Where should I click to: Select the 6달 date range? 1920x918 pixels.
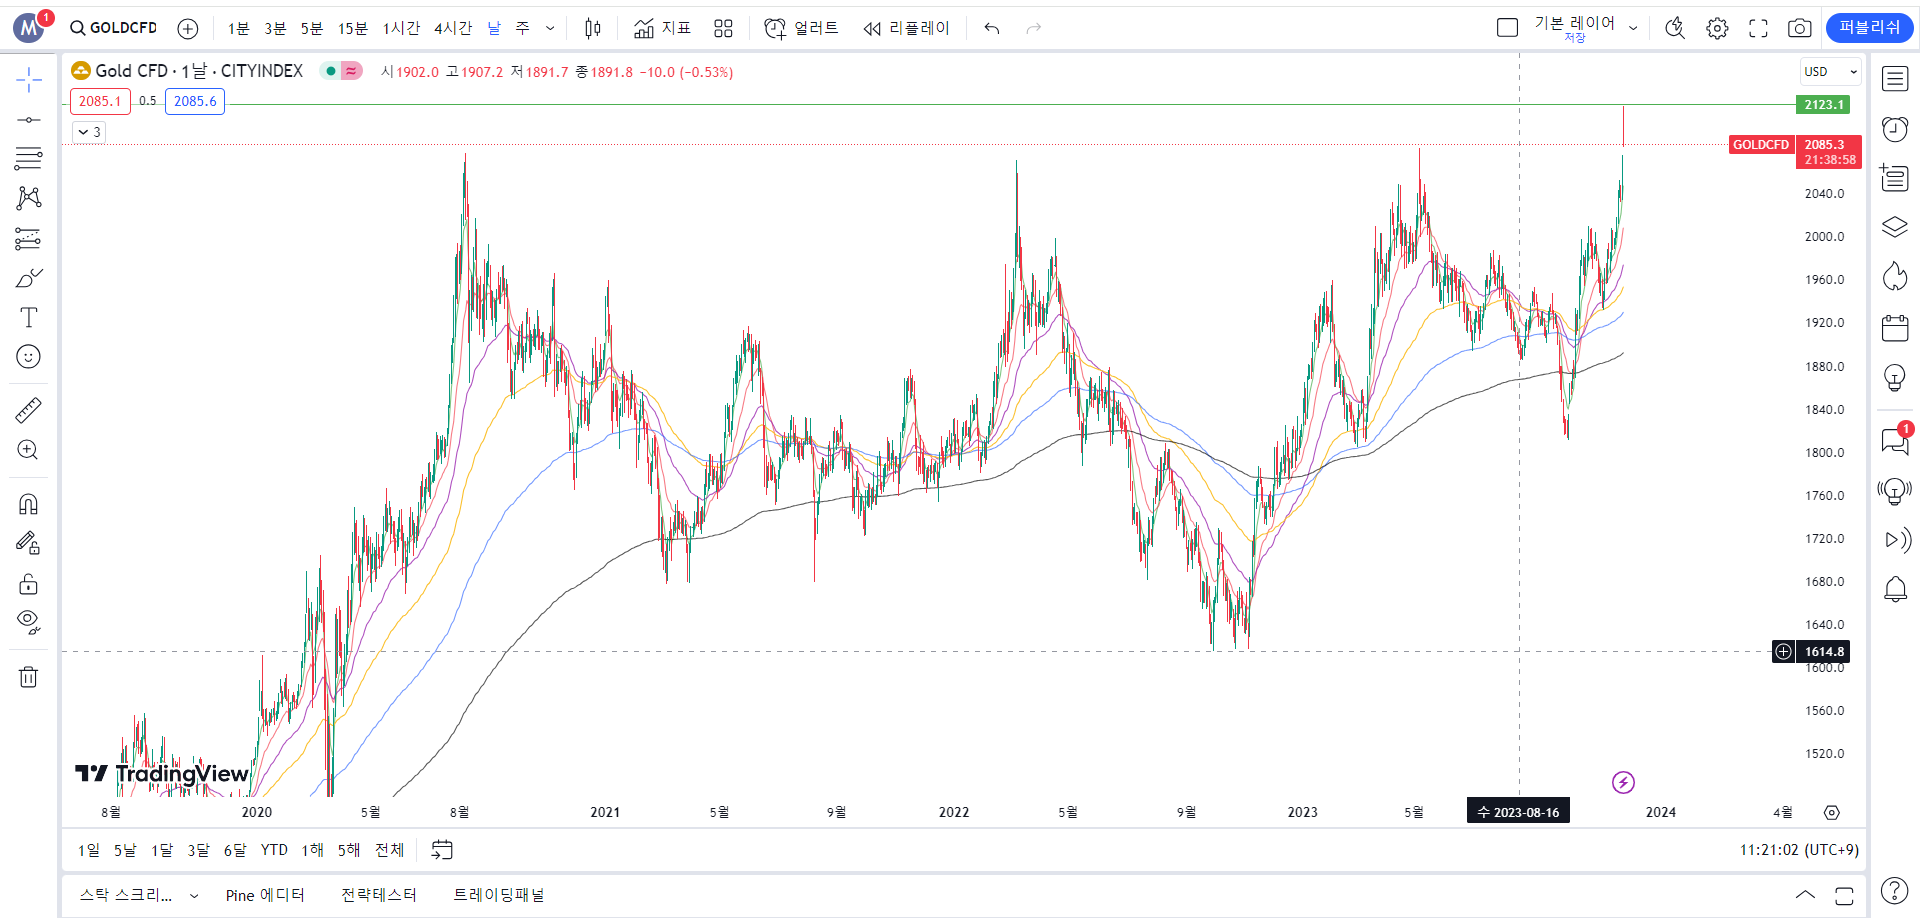click(x=235, y=850)
